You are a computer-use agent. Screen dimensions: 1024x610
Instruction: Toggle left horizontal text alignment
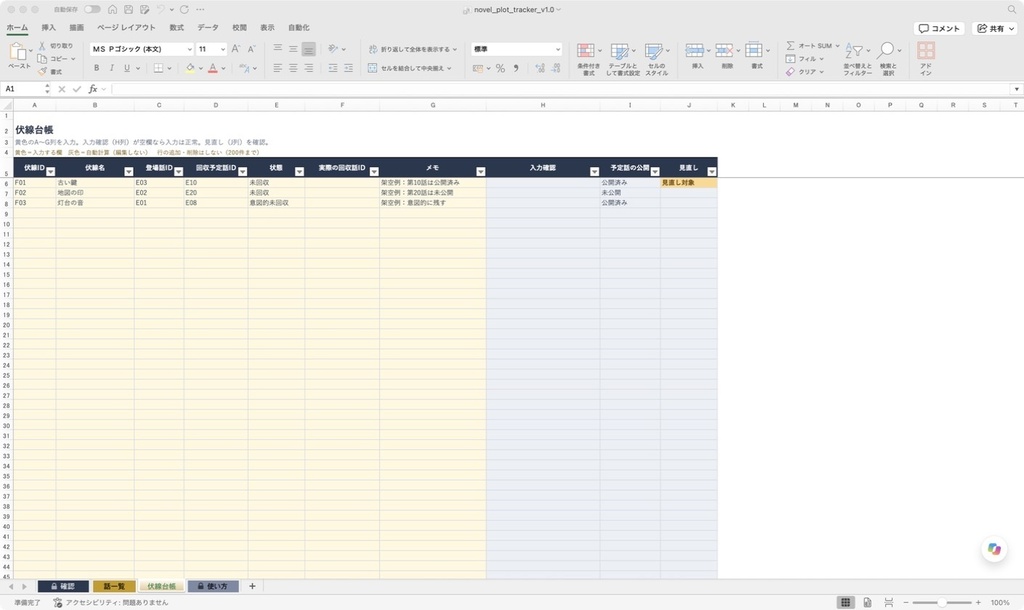[278, 68]
